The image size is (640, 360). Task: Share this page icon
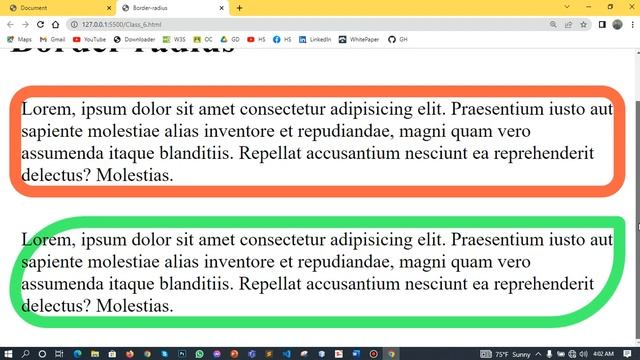568,24
